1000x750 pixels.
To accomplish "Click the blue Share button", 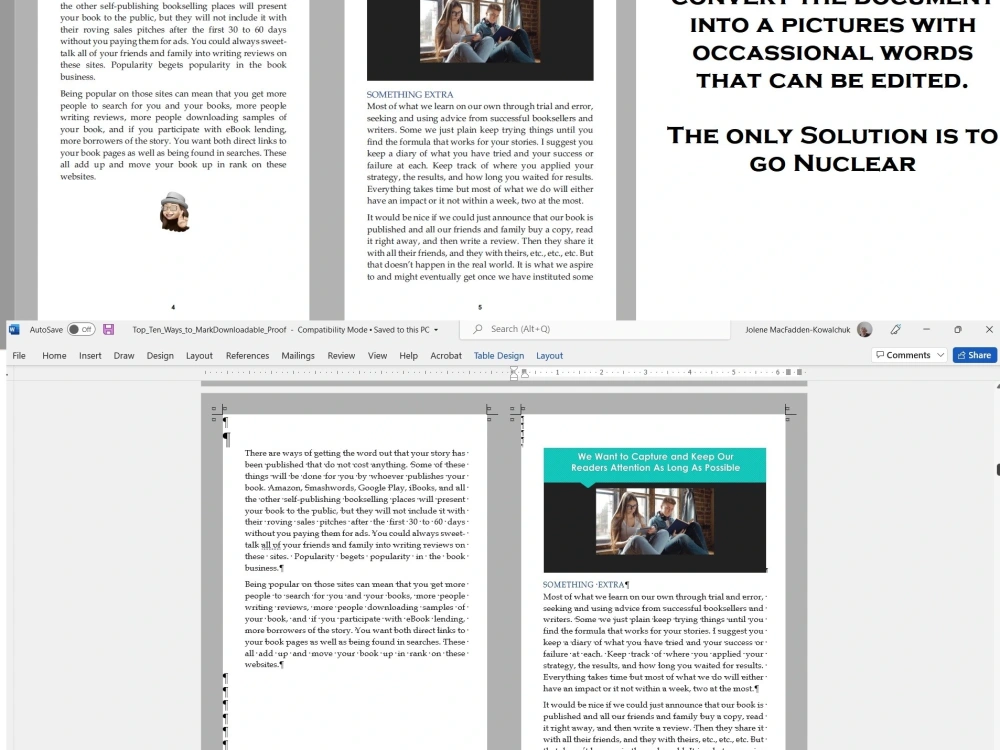I will click(974, 355).
